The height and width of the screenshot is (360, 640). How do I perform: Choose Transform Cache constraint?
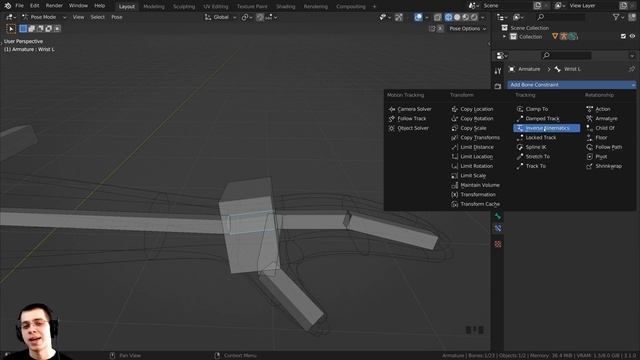[480, 204]
